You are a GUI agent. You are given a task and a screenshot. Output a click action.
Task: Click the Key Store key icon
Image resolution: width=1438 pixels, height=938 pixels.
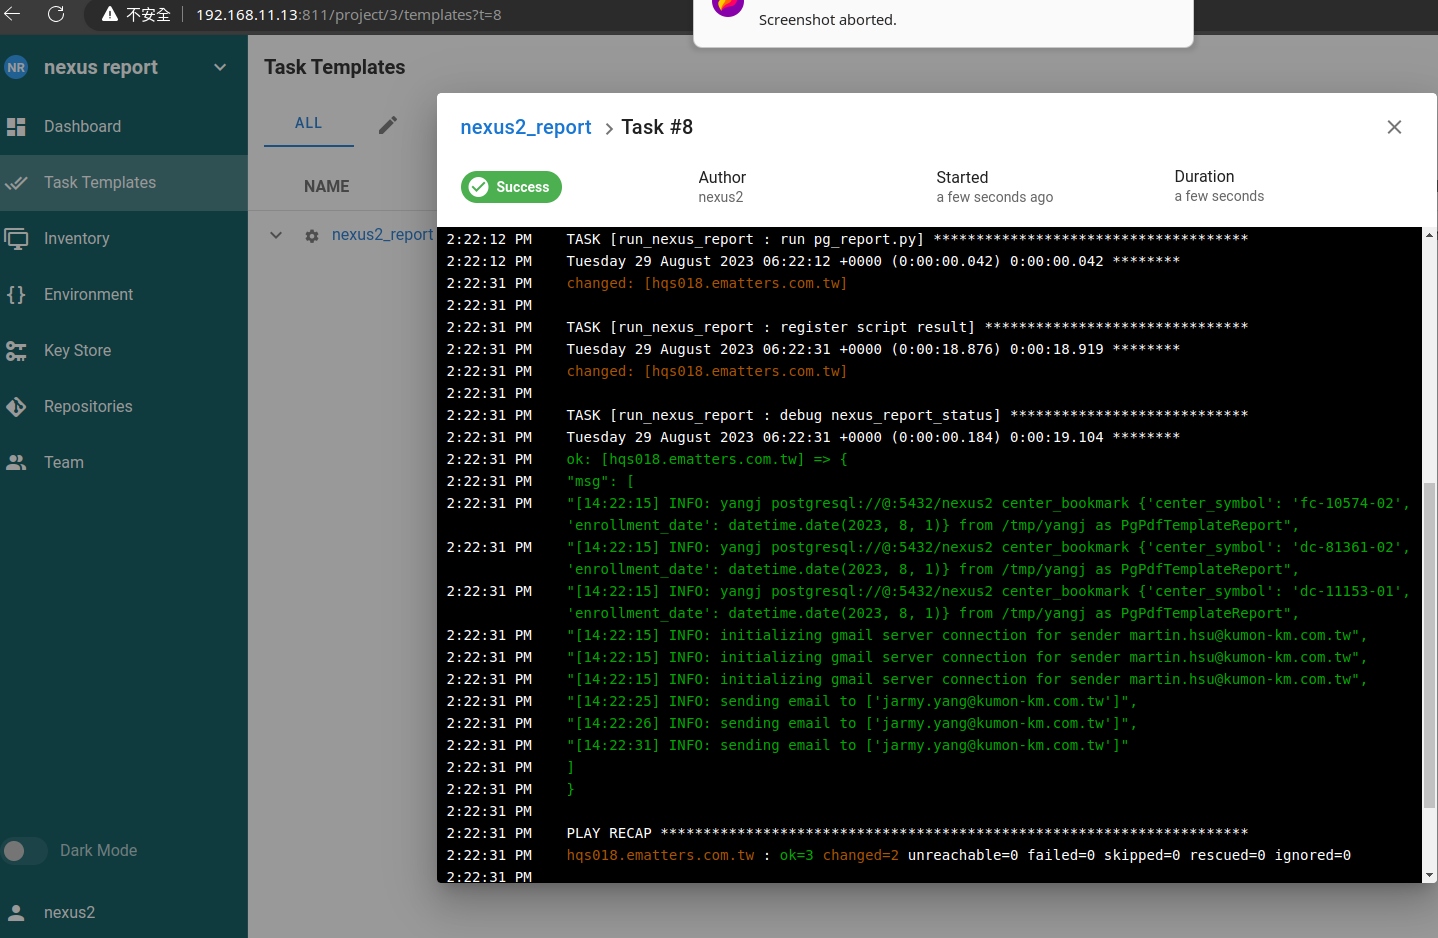[16, 351]
